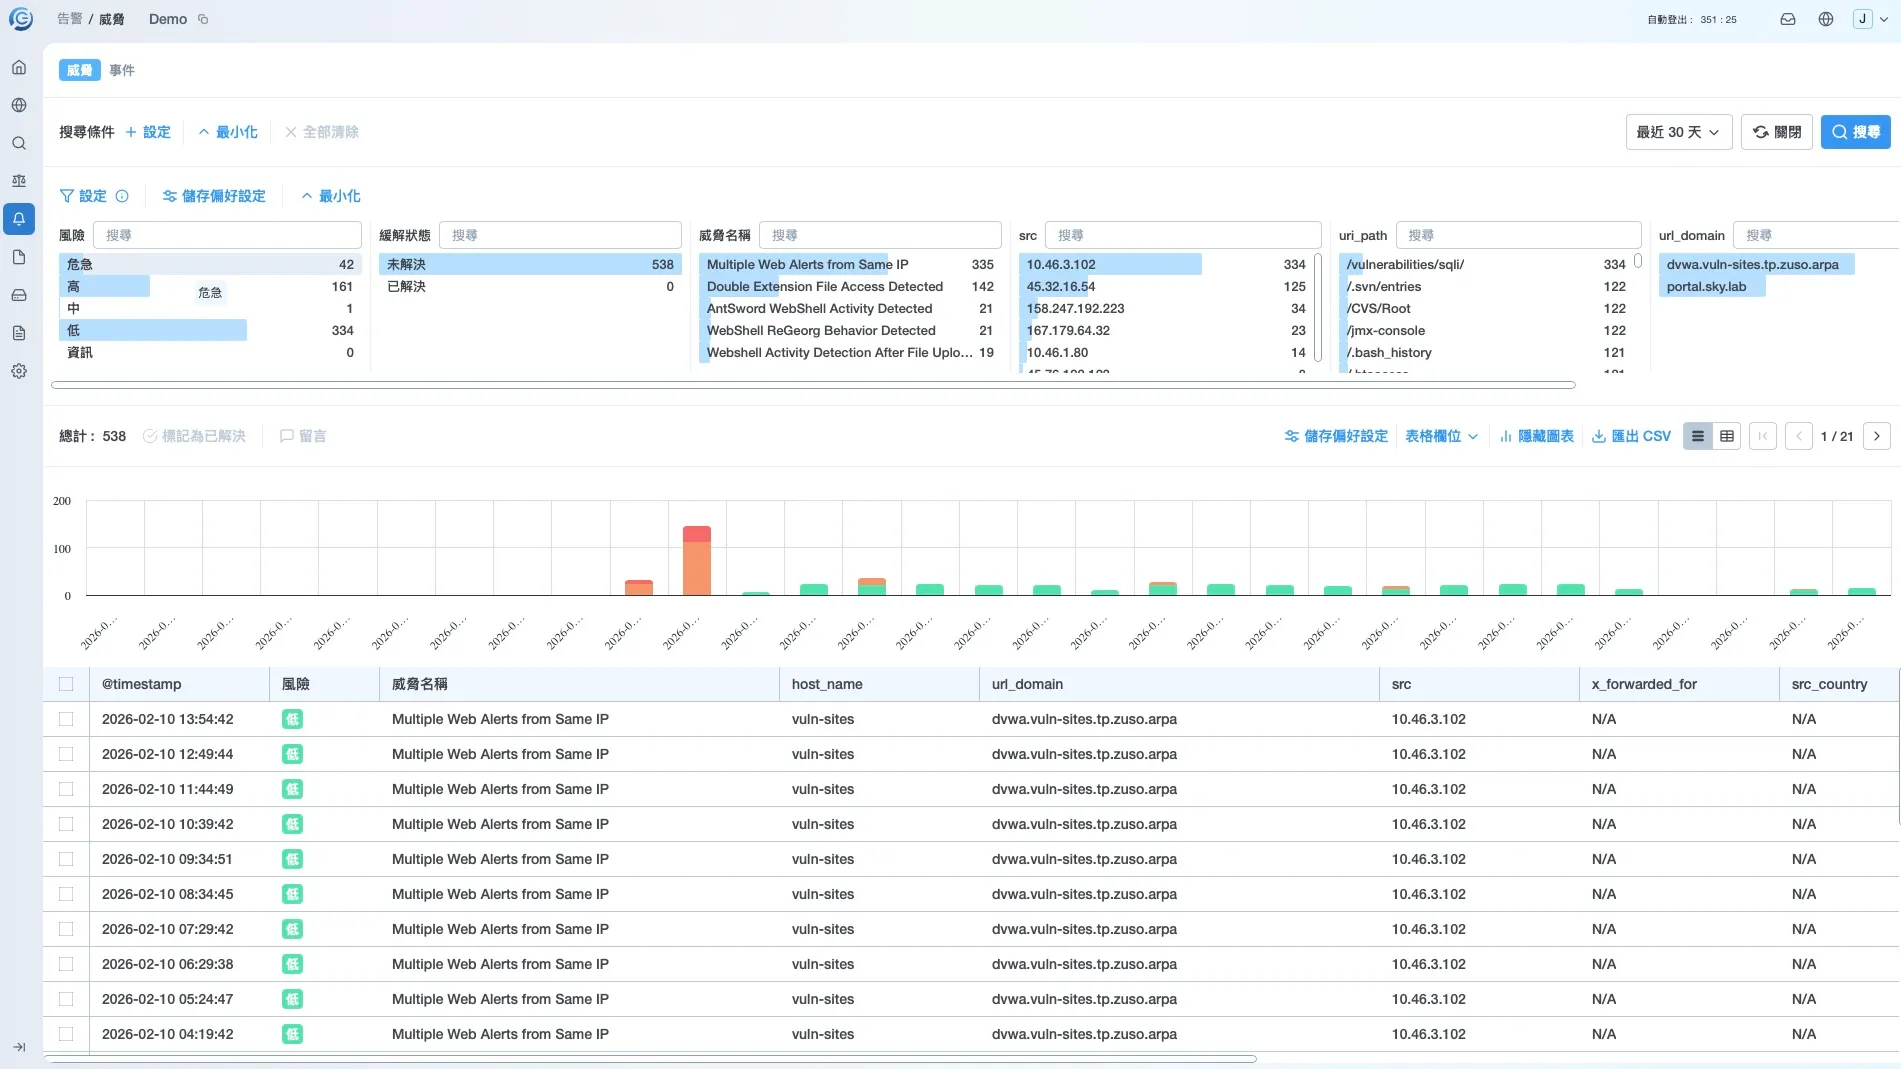Switch to 威脅 tab
This screenshot has width=1901, height=1069.
80,70
